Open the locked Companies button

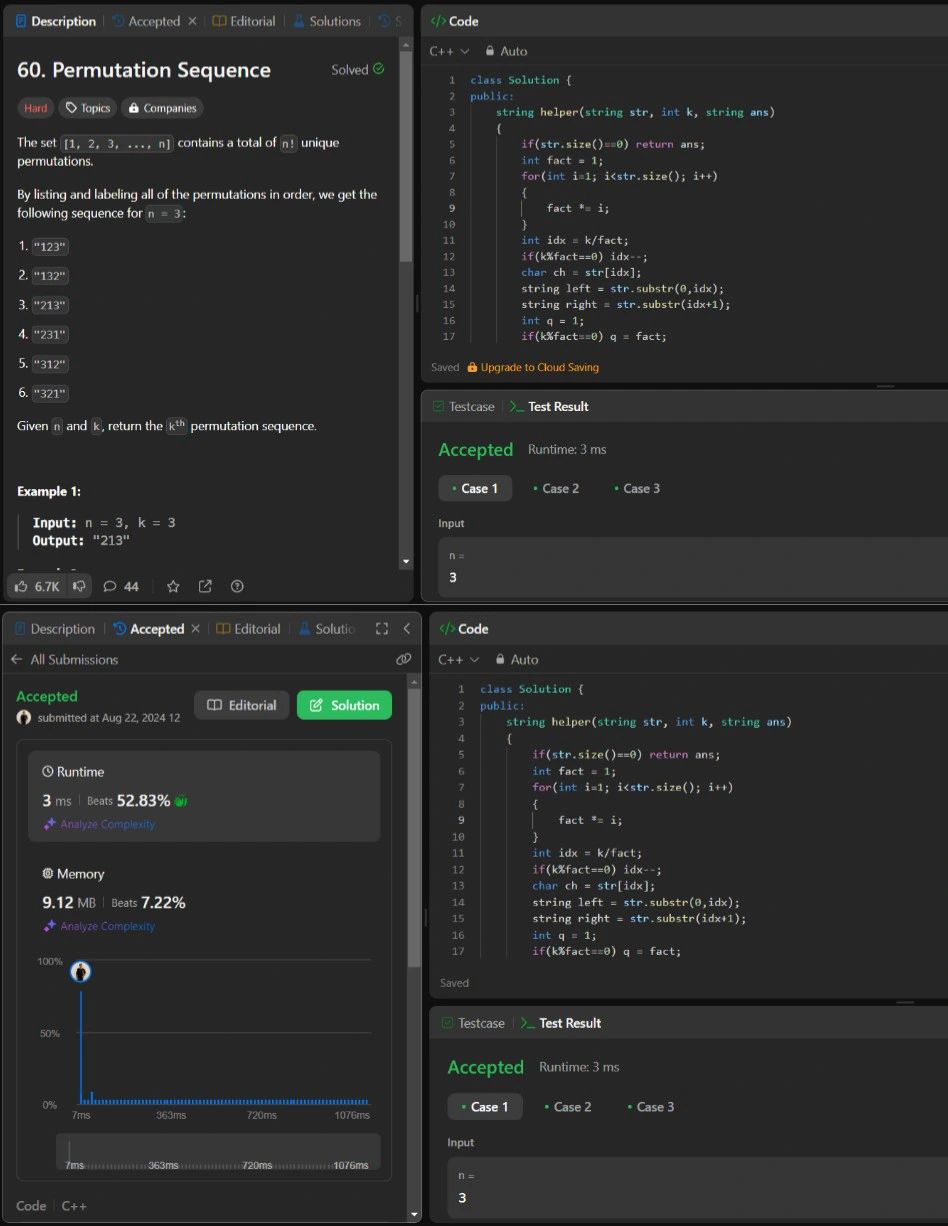point(163,108)
